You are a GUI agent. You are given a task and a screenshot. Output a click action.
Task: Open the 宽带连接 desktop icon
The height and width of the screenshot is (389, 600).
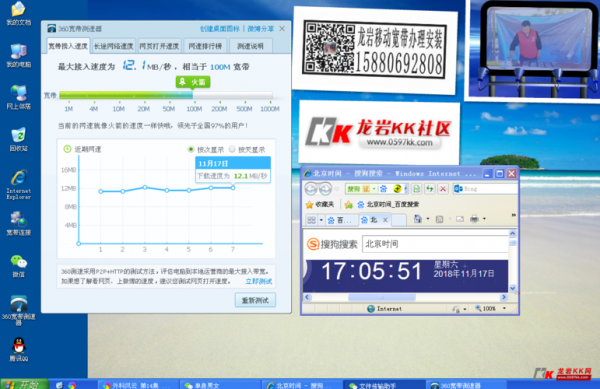18,223
